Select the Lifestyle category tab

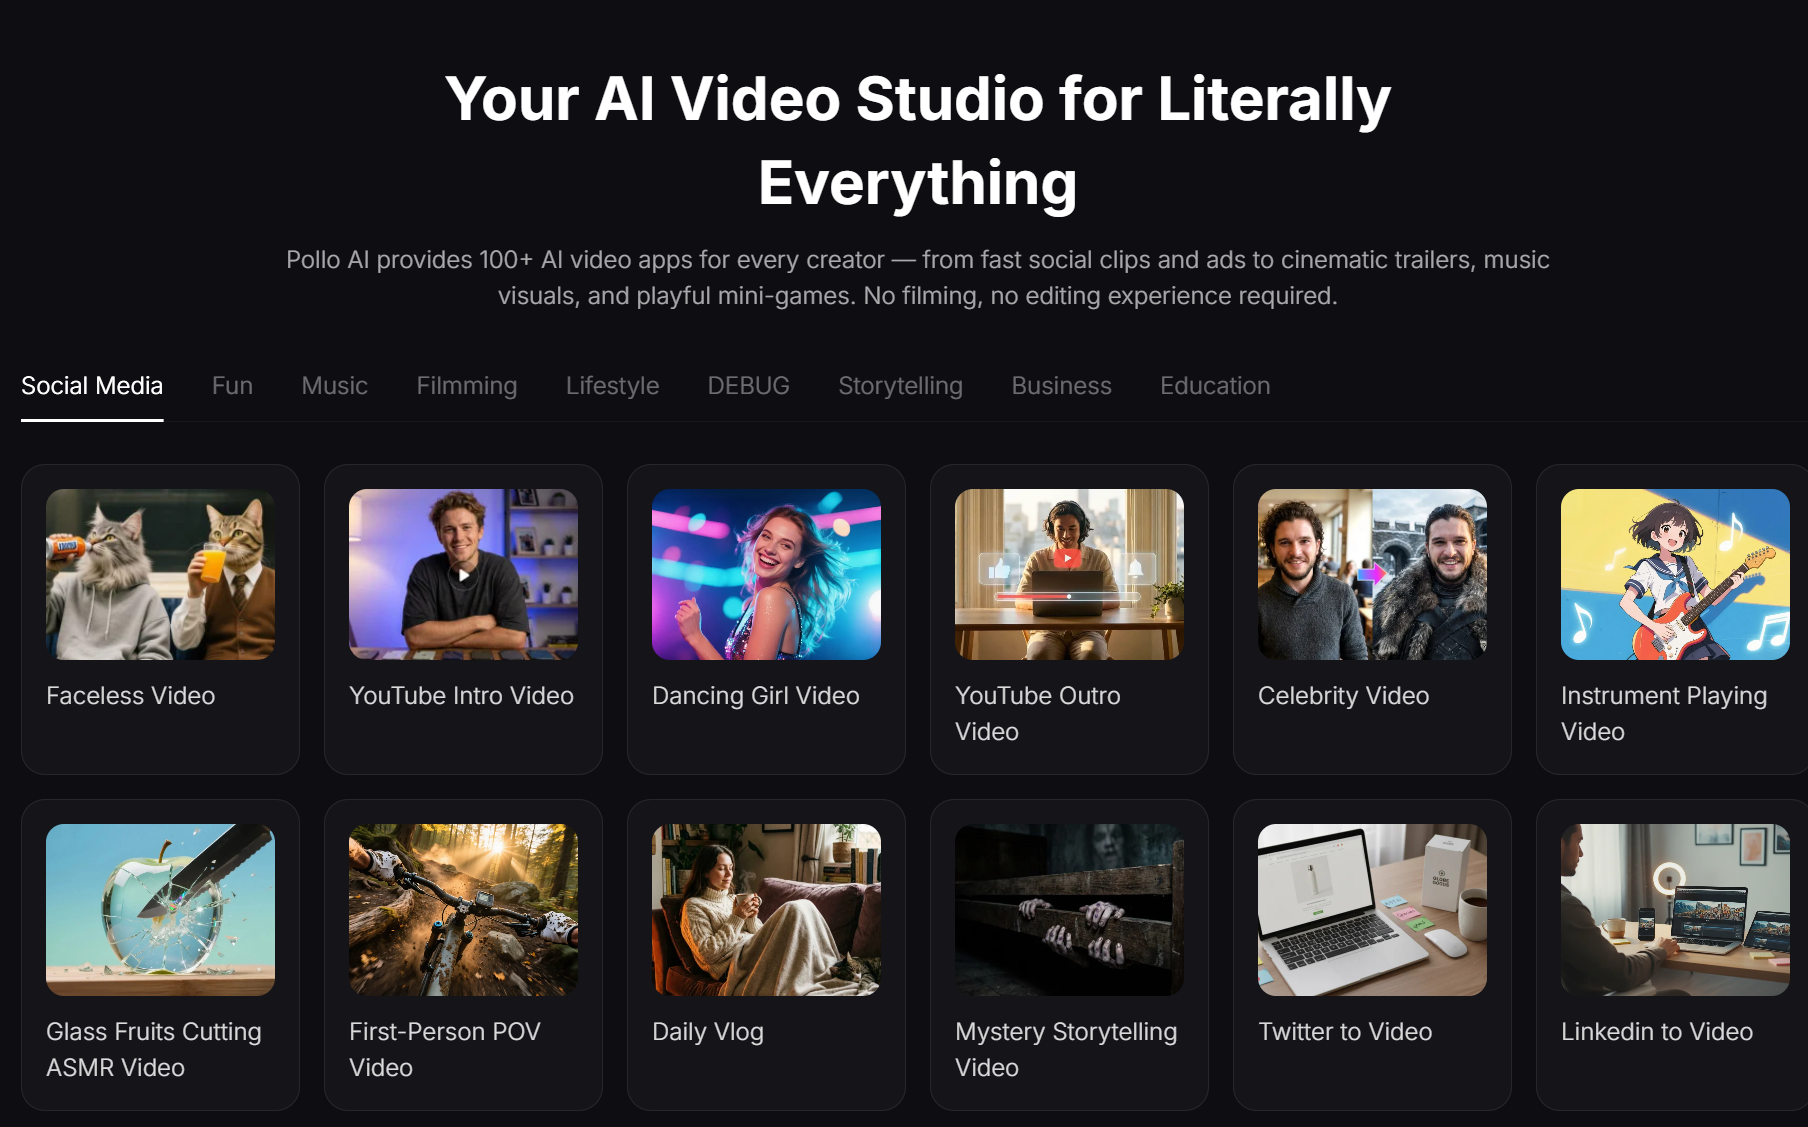click(612, 386)
